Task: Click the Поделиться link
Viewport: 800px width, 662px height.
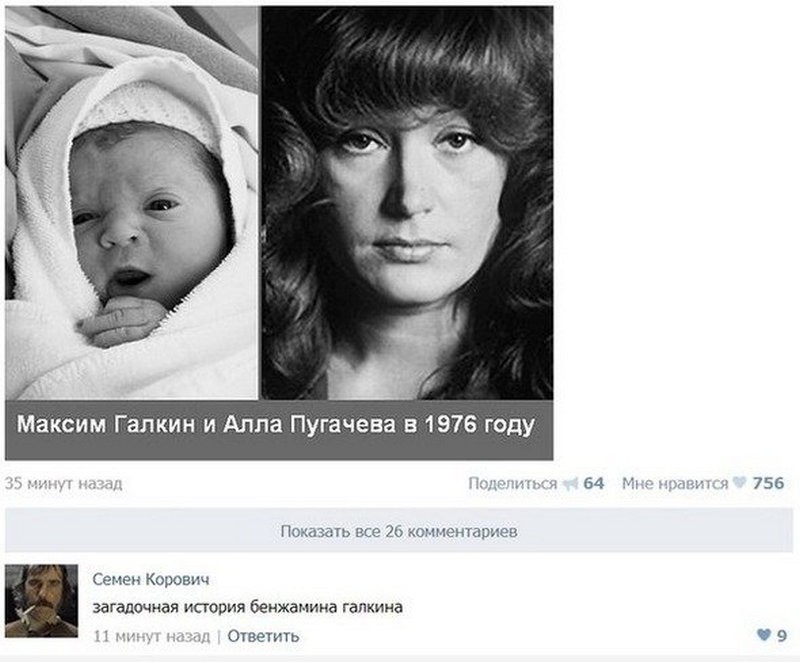Action: (512, 483)
